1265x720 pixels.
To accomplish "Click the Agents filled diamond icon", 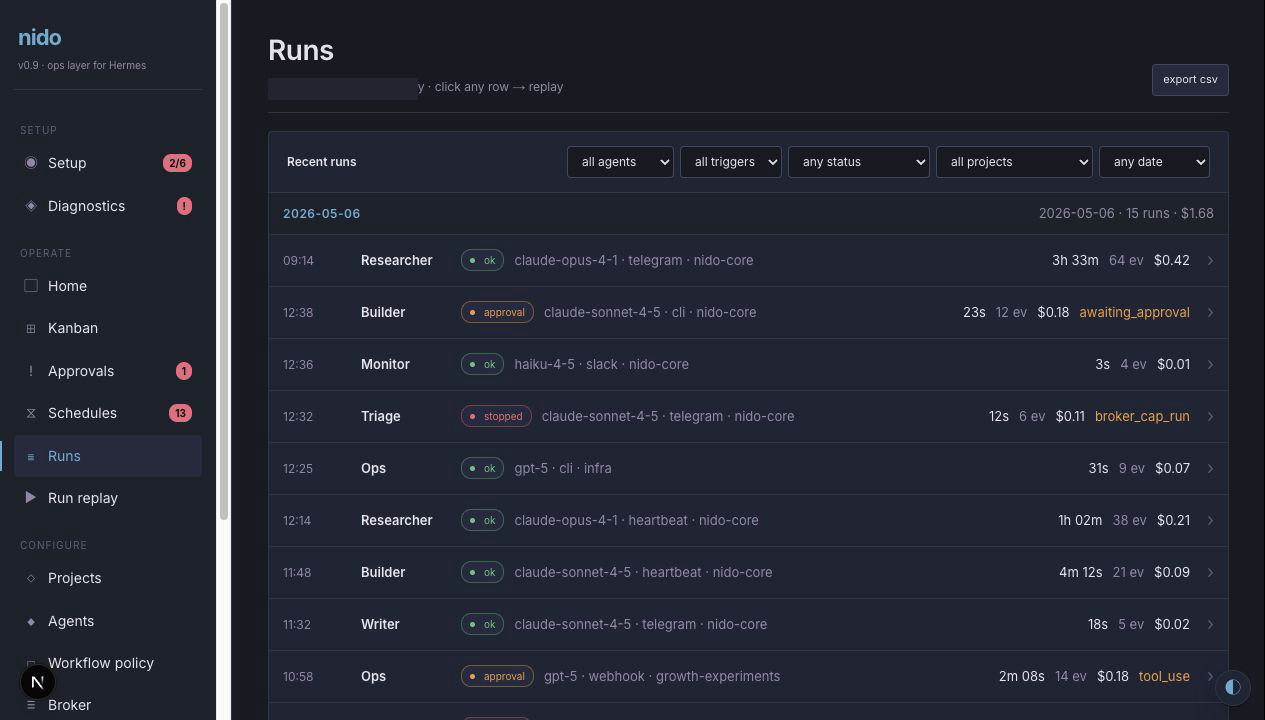I will click(x=31, y=621).
